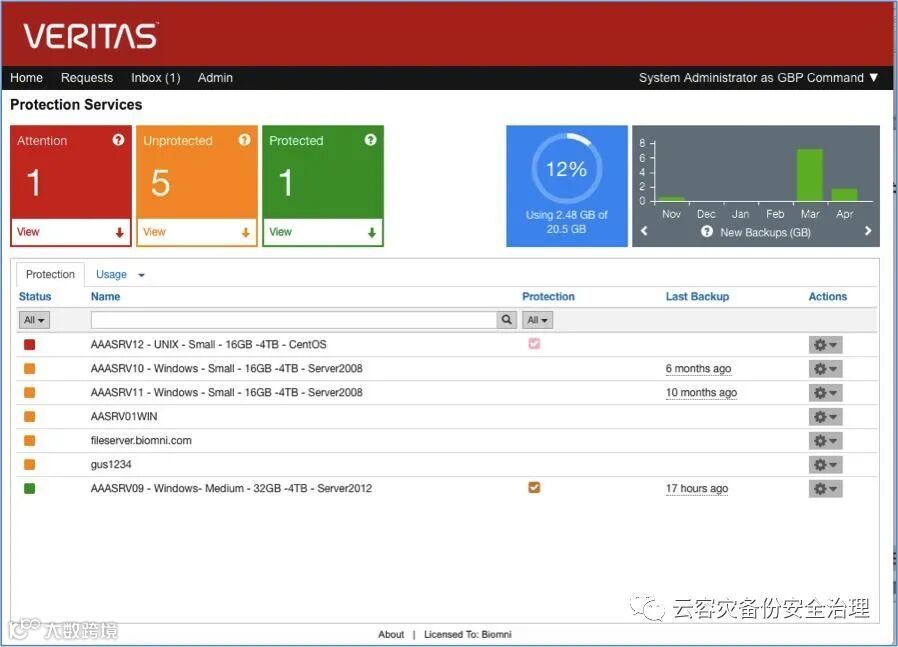This screenshot has width=898, height=647.
Task: Click the Apr bar in backups chart
Action: pyautogui.click(x=844, y=195)
